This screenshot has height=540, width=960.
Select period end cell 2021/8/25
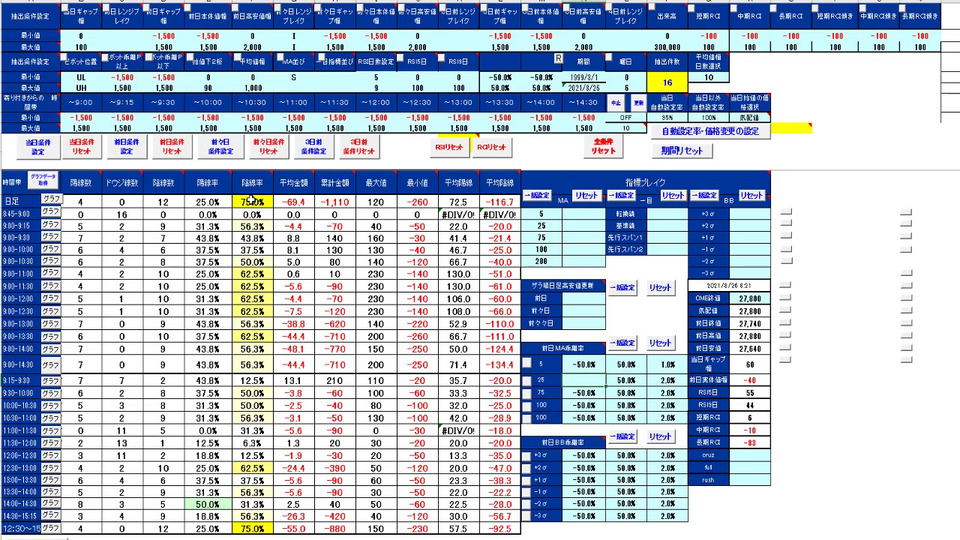click(584, 88)
